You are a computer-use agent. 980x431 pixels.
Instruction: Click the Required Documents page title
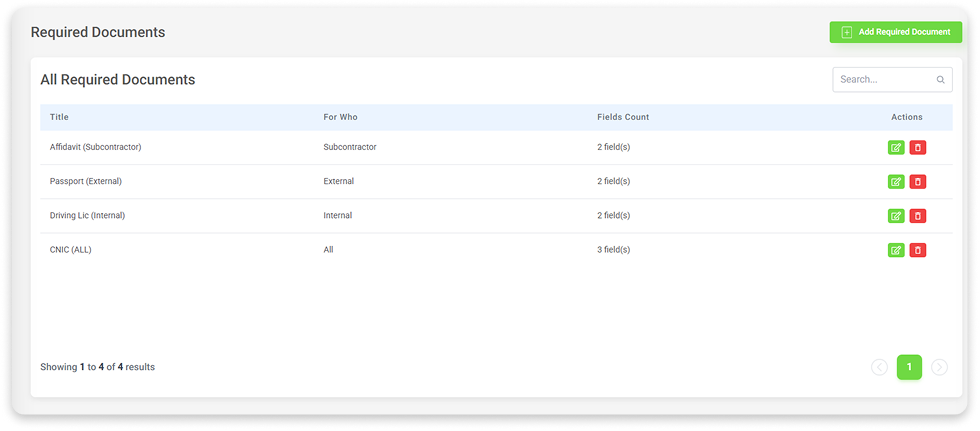coord(98,32)
